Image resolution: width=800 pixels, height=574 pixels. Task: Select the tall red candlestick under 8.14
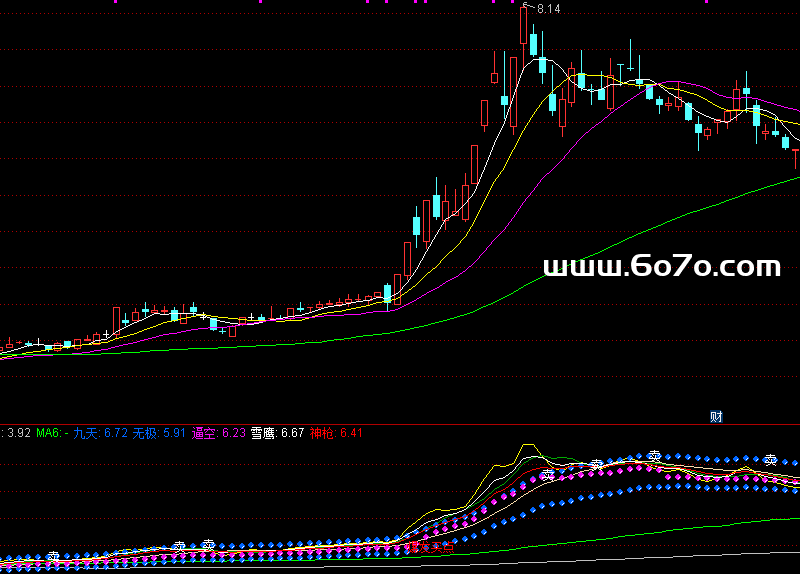pos(523,25)
